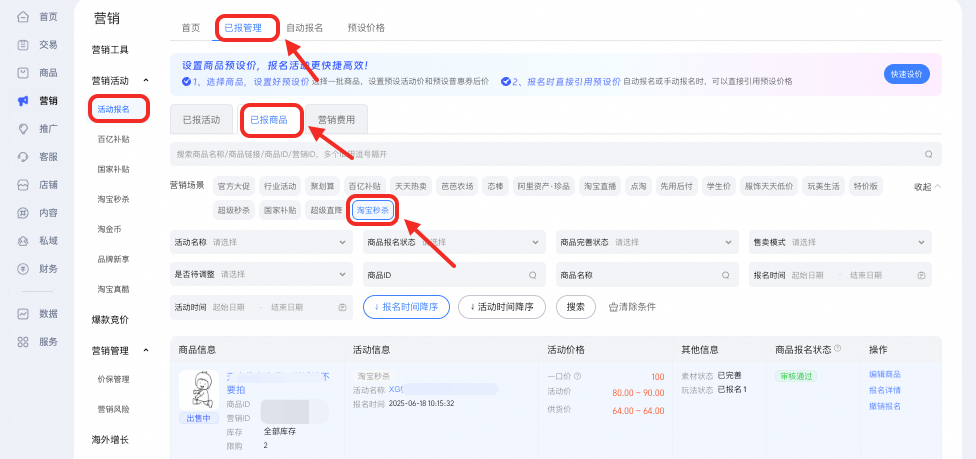Click the 商品 products sidebar icon
Screen dimensions: 976x459
(23, 73)
